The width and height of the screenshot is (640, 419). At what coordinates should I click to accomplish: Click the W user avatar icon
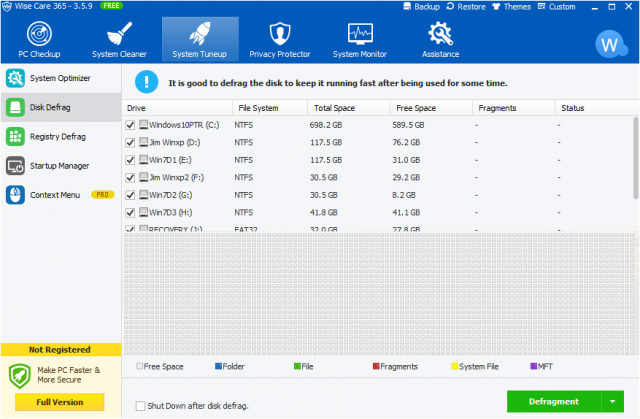(611, 44)
